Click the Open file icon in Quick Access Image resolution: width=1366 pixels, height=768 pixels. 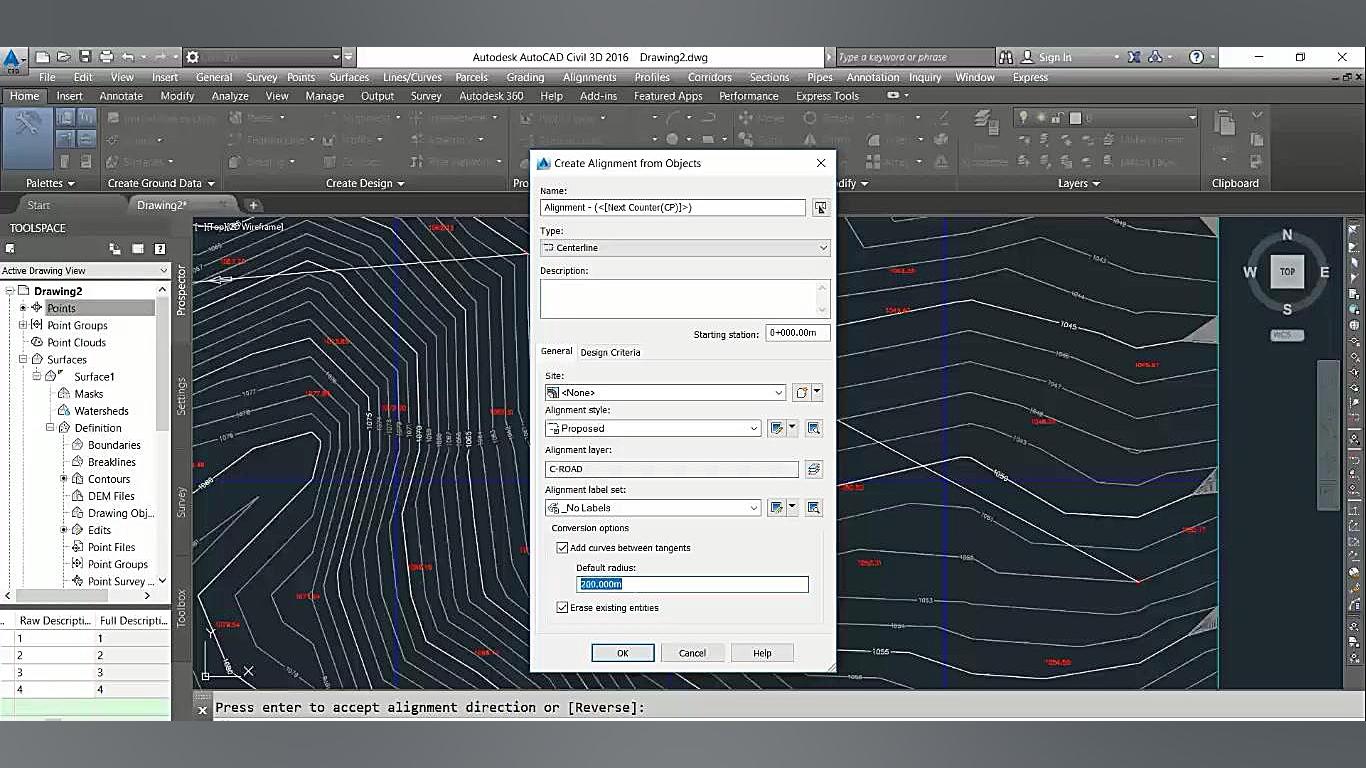pyautogui.click(x=64, y=57)
